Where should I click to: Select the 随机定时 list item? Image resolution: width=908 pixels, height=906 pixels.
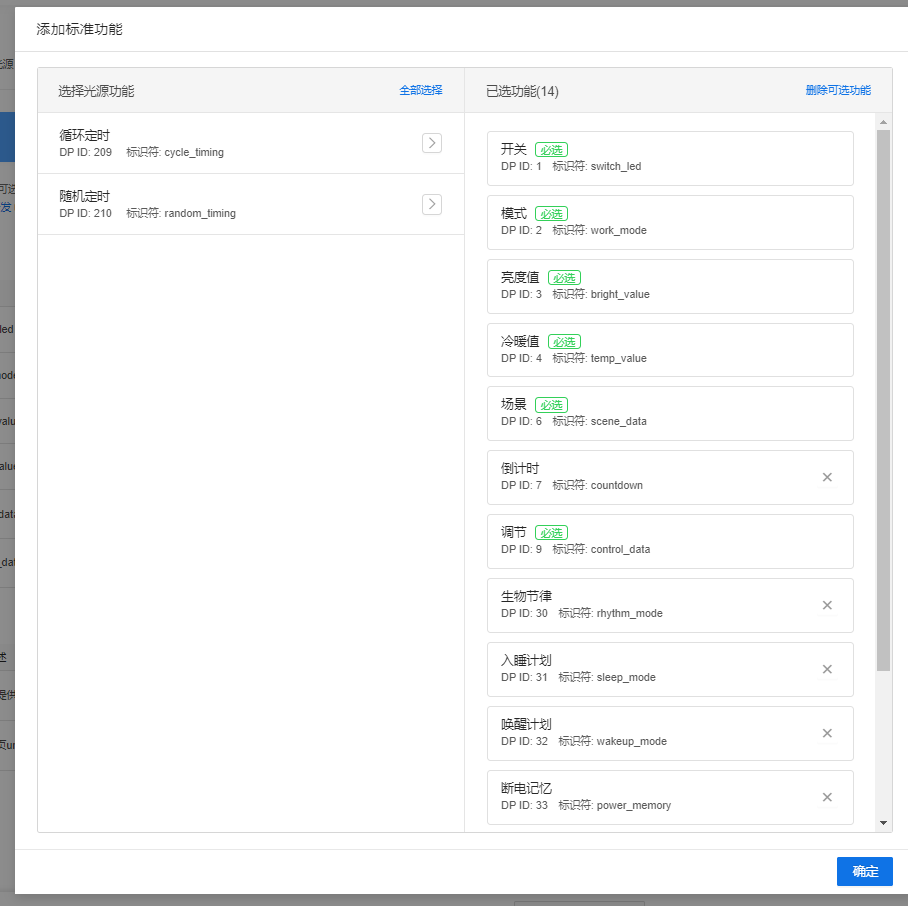tap(230, 204)
